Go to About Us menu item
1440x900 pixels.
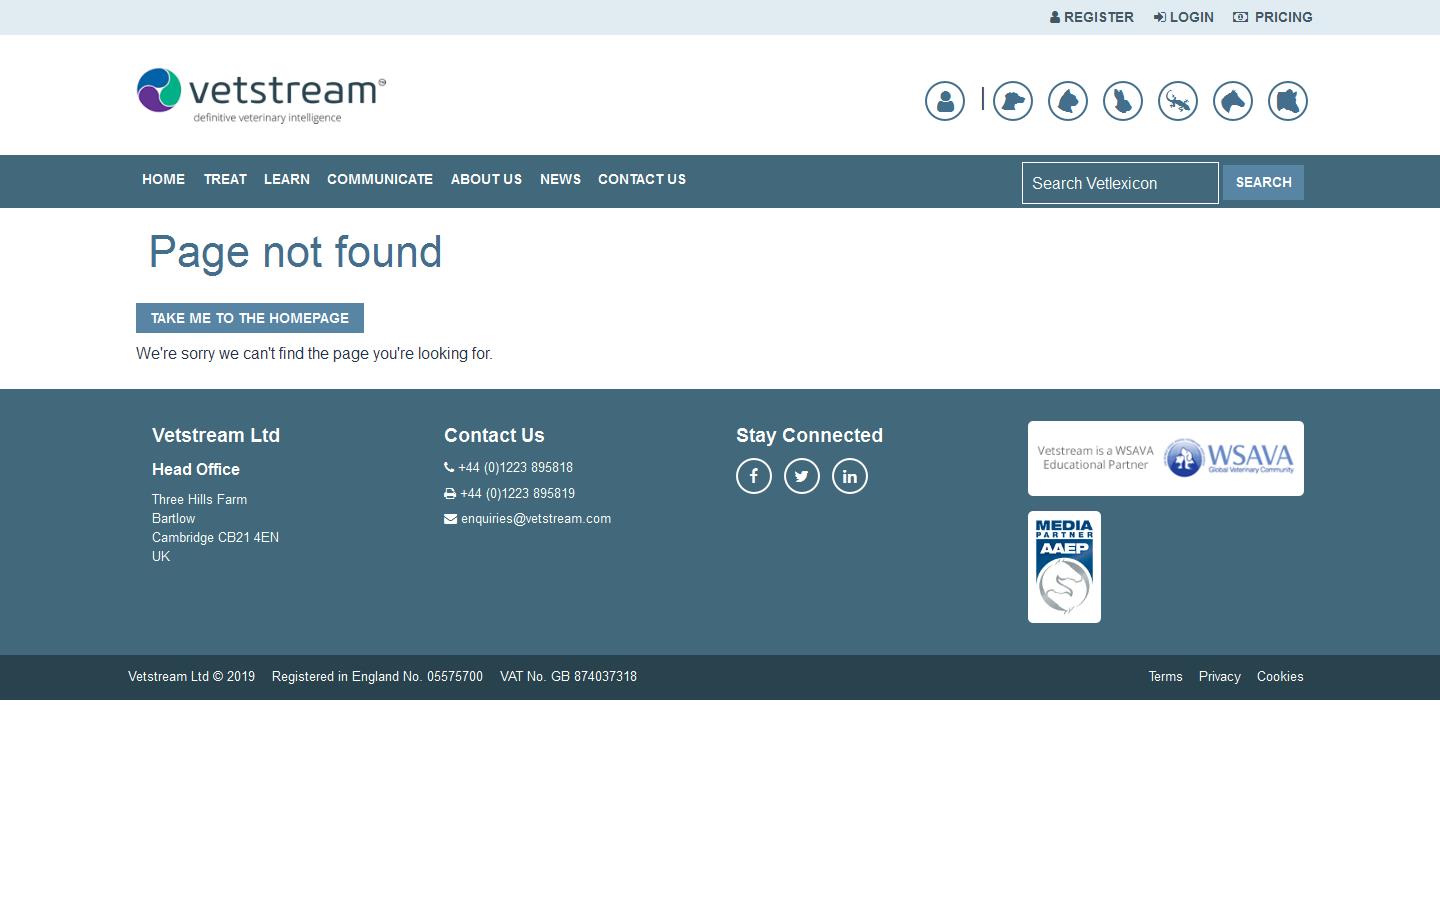[486, 180]
